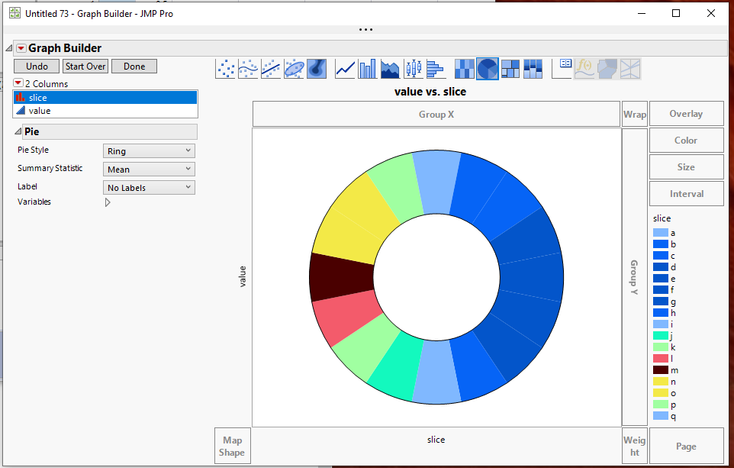The height and width of the screenshot is (468, 734).
Task: Click legend swatch for slice j
Action: point(661,336)
